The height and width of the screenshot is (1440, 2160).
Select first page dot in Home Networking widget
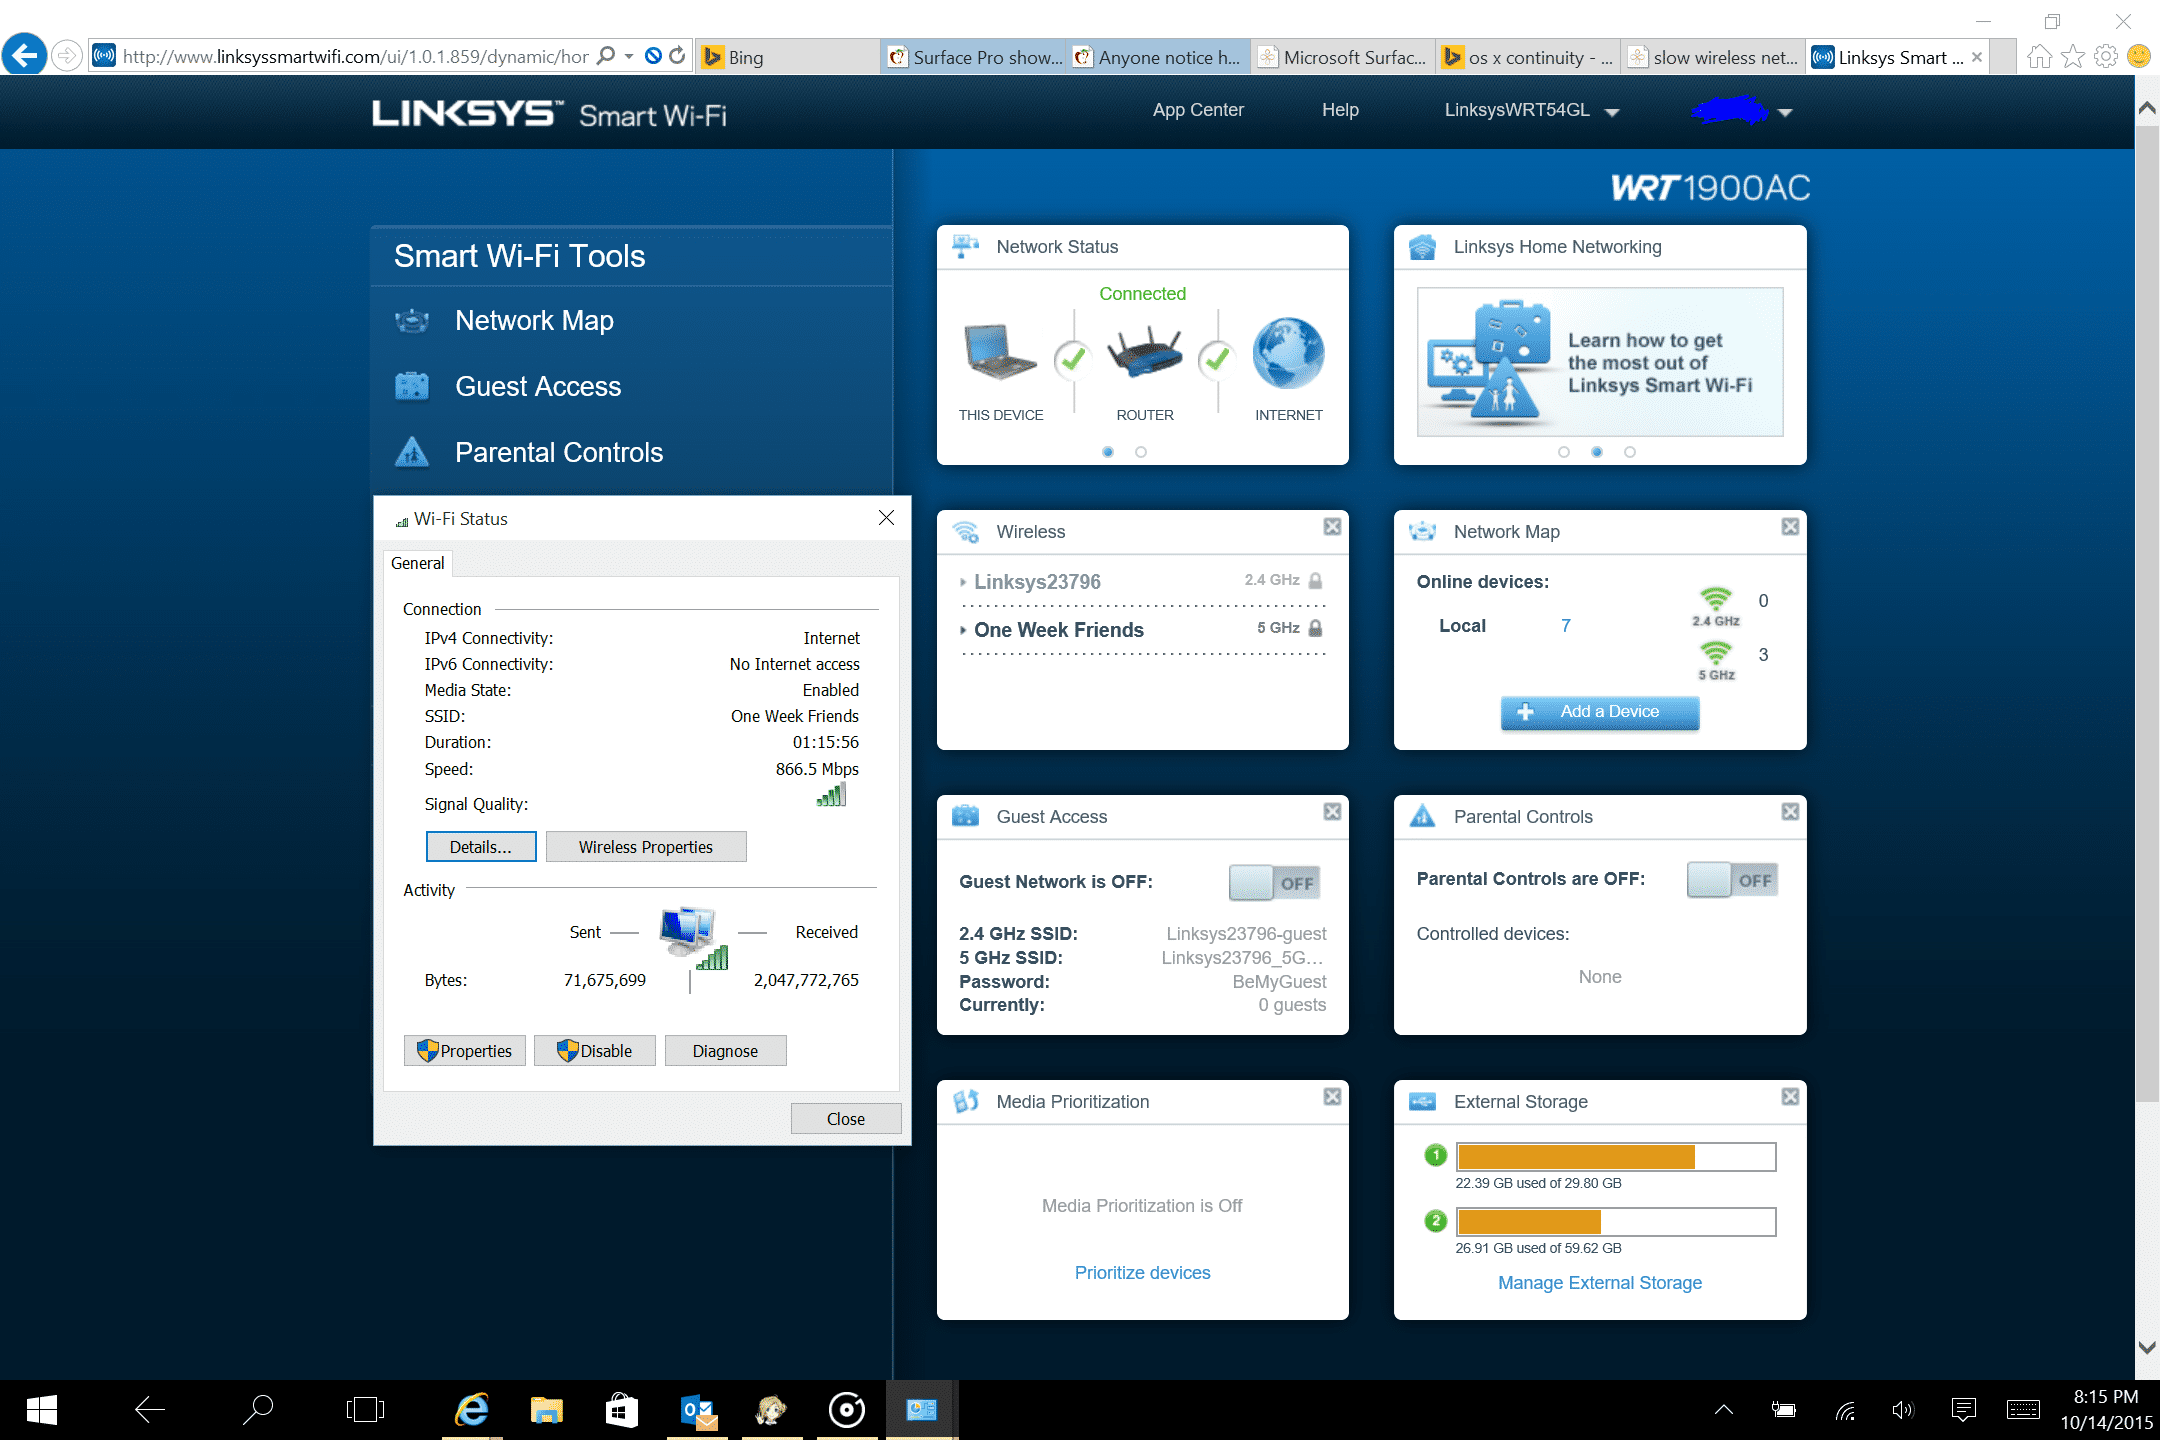click(x=1564, y=452)
